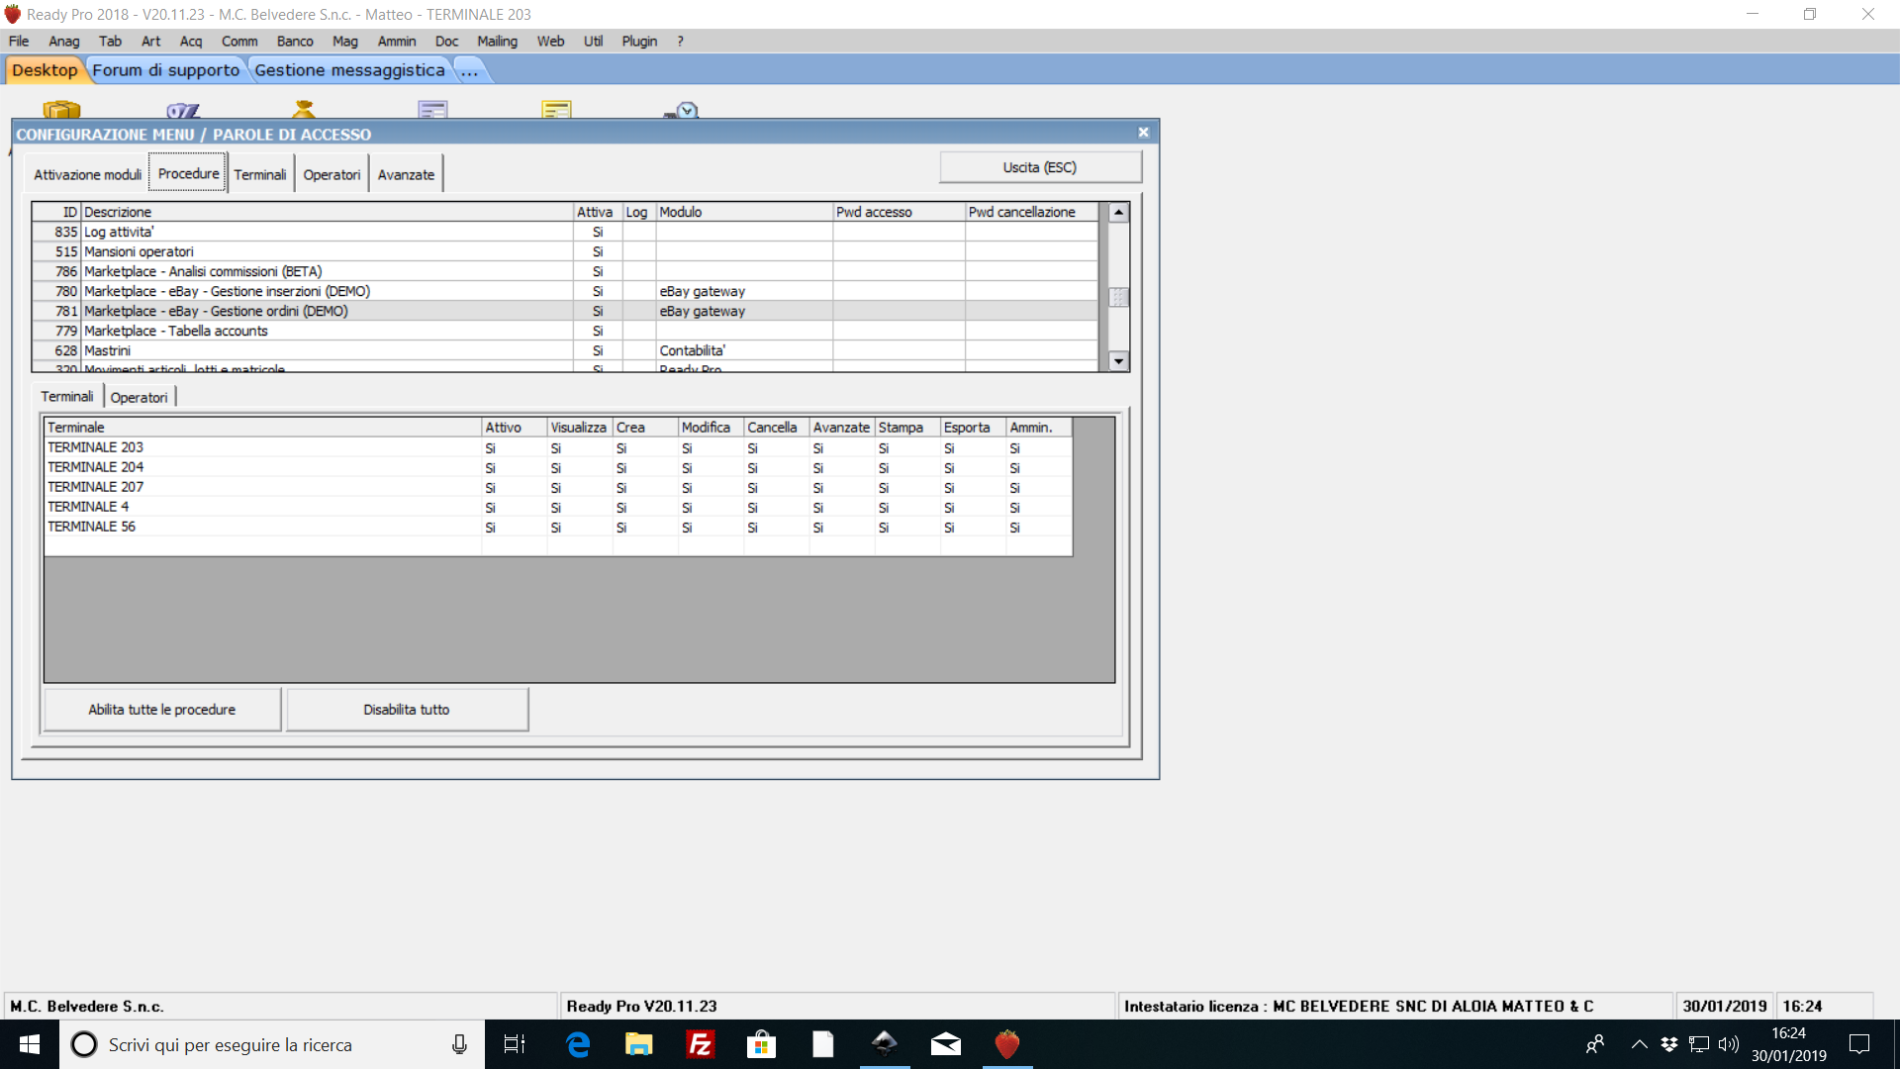Open the Forum di supporto tab
Image resolution: width=1900 pixels, height=1069 pixels.
click(166, 70)
